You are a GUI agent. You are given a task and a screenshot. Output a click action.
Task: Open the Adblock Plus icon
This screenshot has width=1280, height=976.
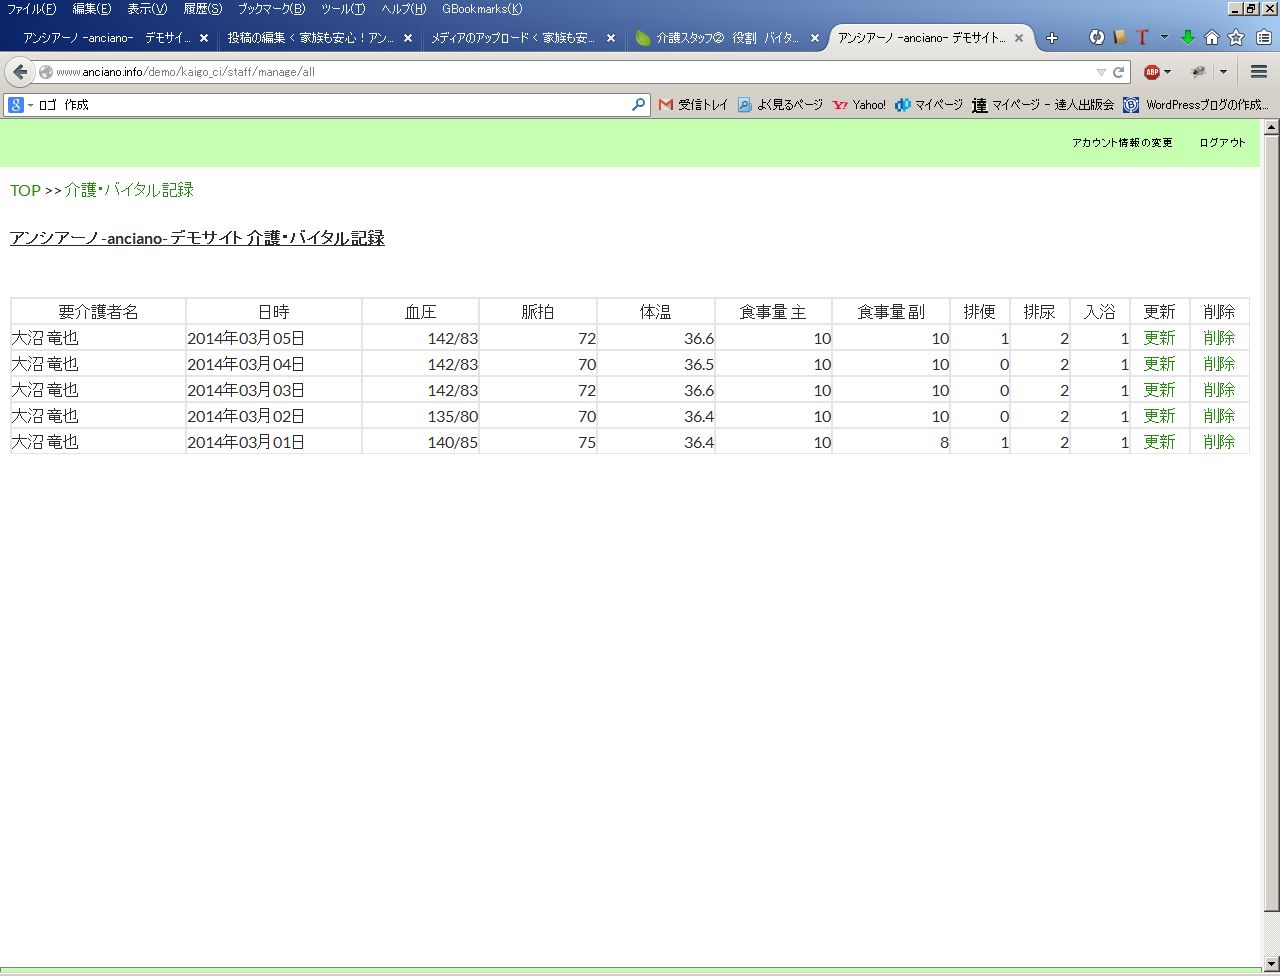(1152, 72)
